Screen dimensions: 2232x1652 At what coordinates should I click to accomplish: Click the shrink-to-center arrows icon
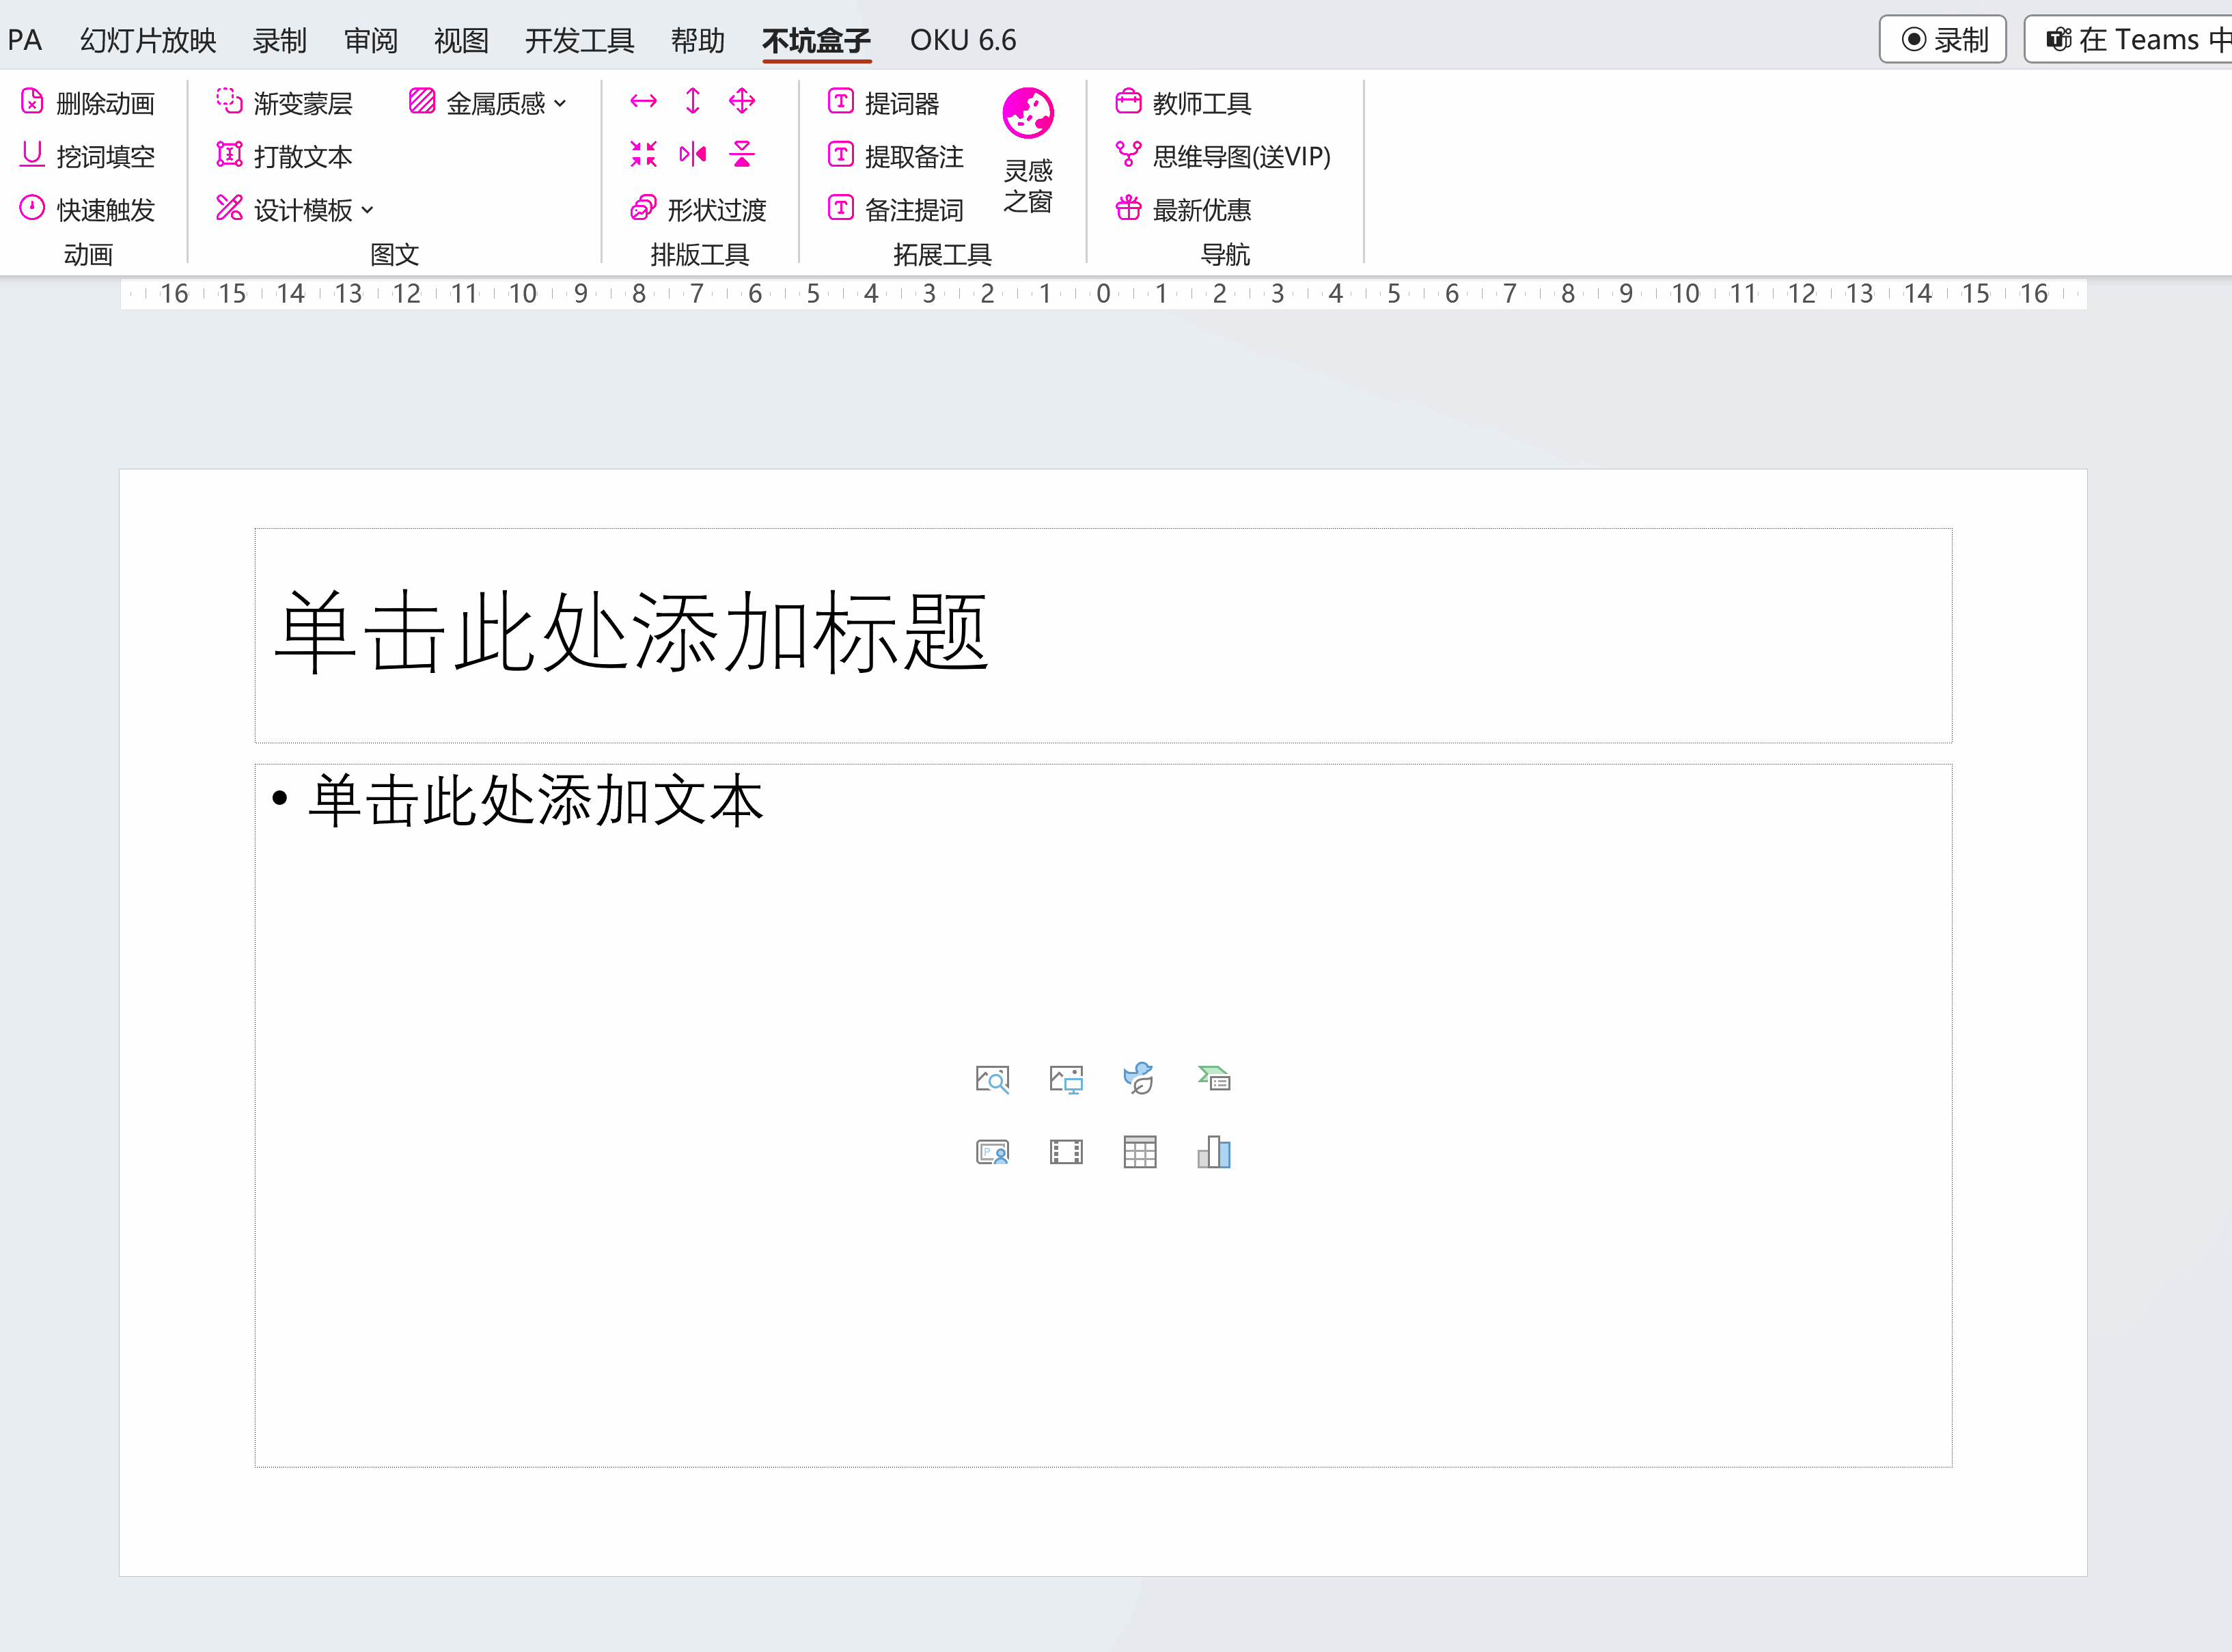click(x=643, y=154)
